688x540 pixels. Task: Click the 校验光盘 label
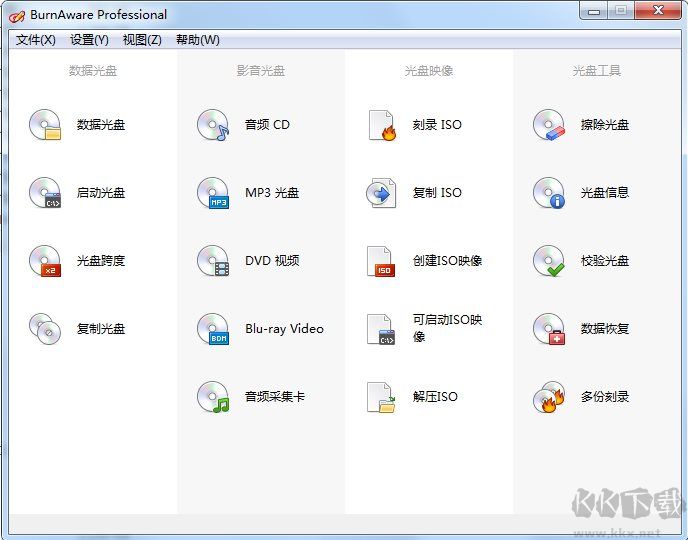click(605, 261)
